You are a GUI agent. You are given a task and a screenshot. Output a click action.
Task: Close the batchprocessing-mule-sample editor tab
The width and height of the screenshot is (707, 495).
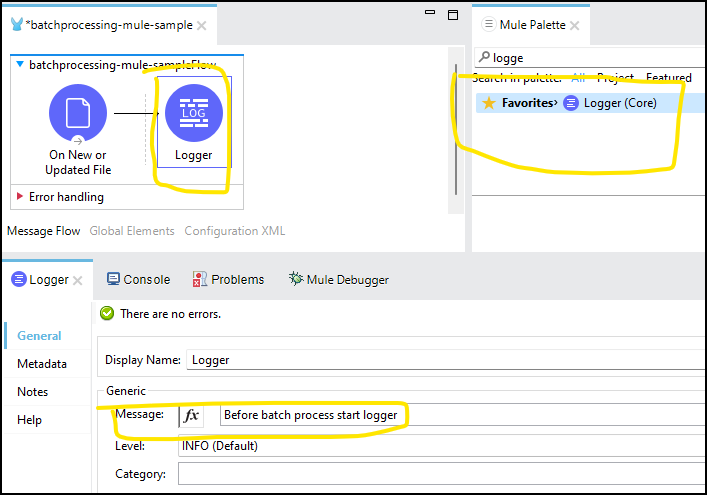[202, 25]
